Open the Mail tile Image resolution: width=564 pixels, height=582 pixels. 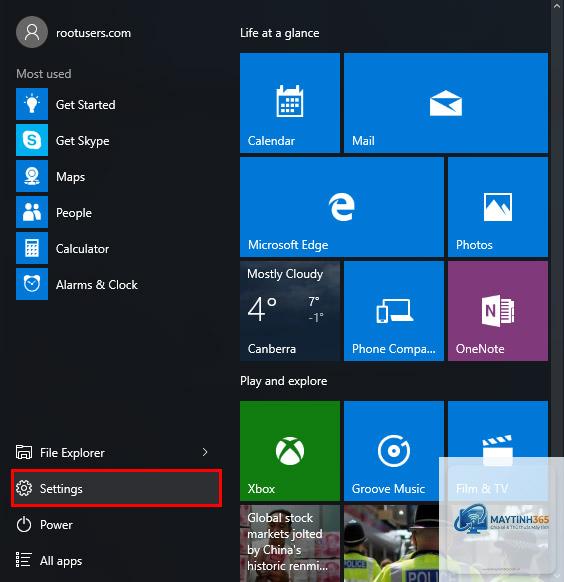(446, 103)
